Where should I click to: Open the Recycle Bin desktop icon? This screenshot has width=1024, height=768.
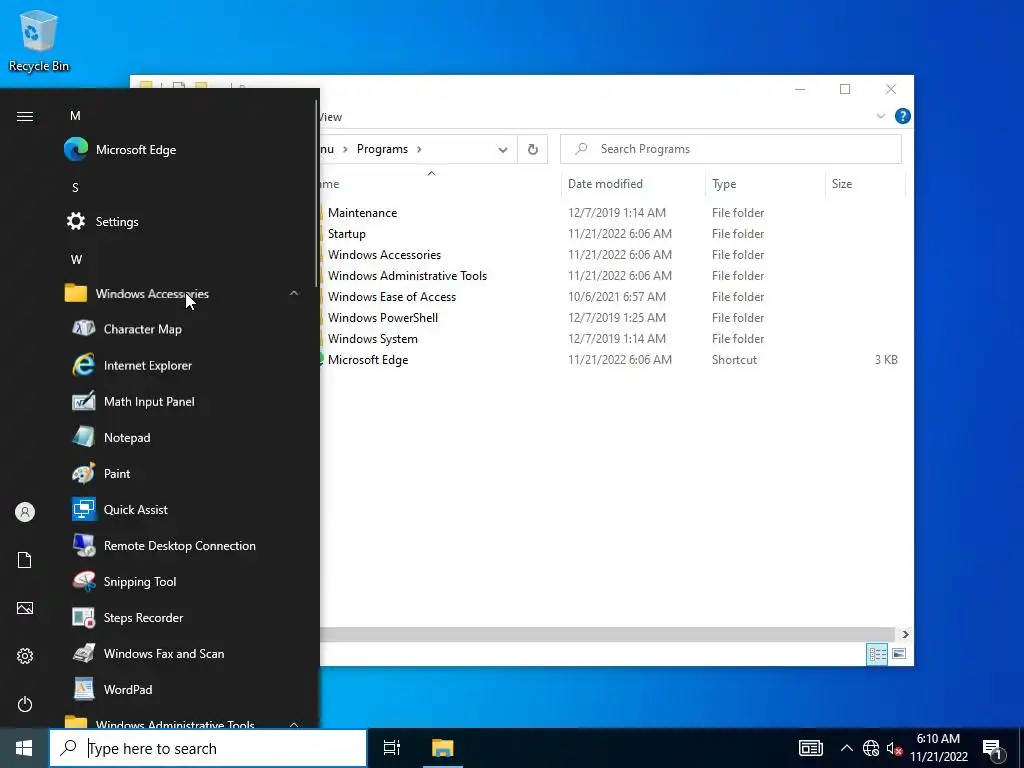click(x=39, y=40)
